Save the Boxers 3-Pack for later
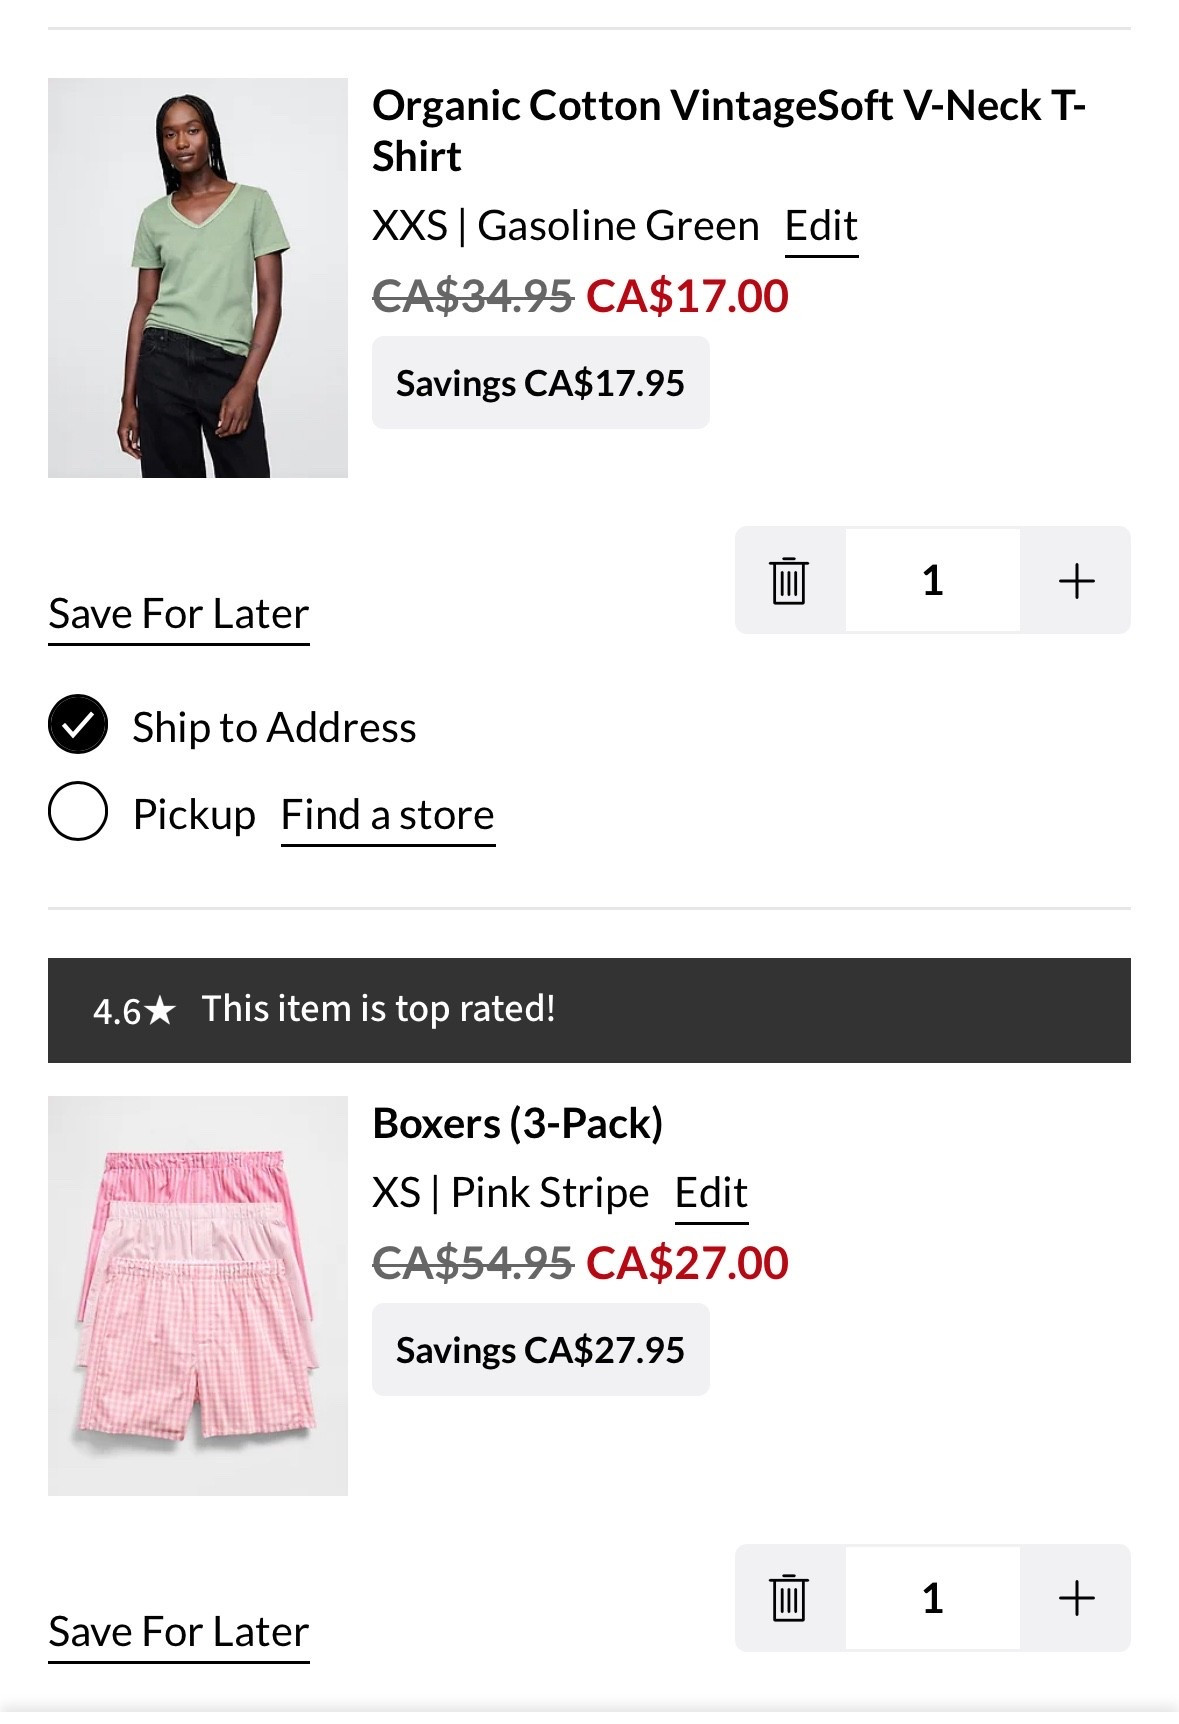This screenshot has width=1179, height=1724. [x=178, y=1633]
